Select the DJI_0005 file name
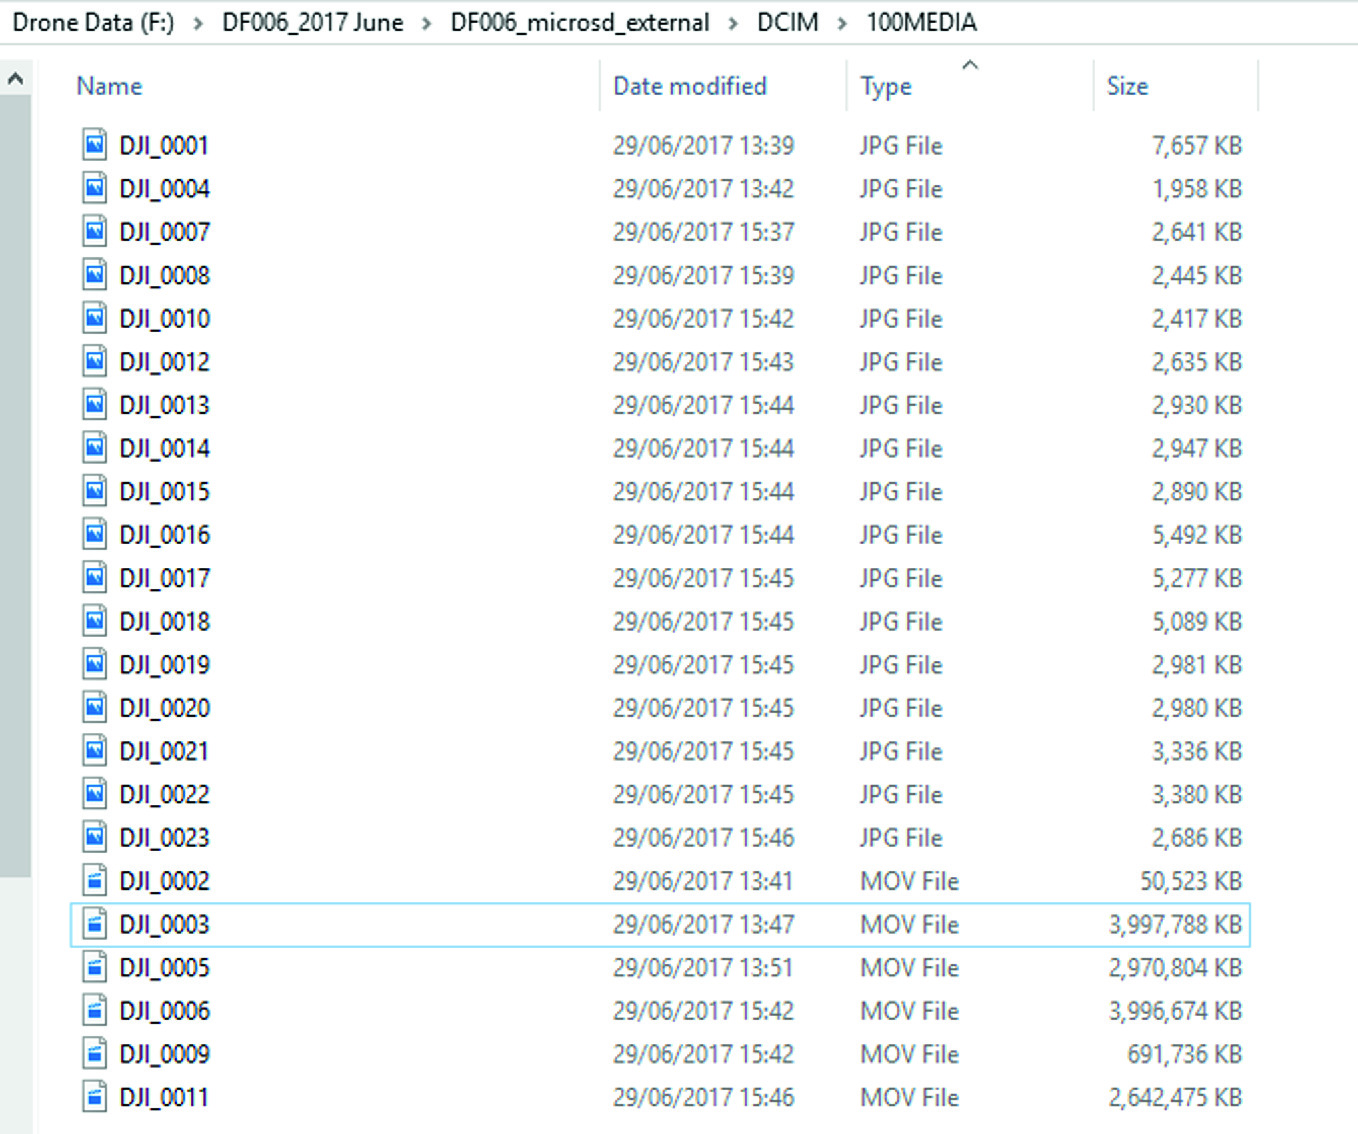The width and height of the screenshot is (1358, 1134). pyautogui.click(x=165, y=968)
